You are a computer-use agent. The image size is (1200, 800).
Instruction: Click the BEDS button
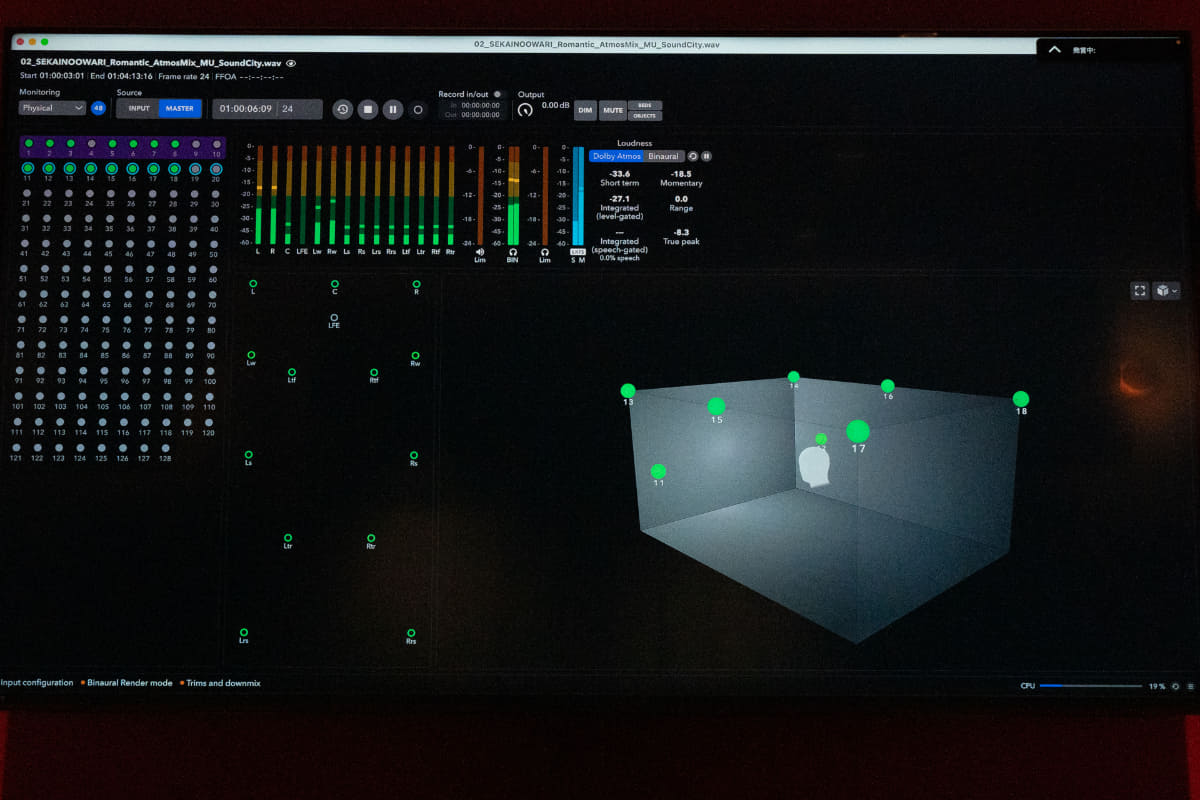pos(645,105)
